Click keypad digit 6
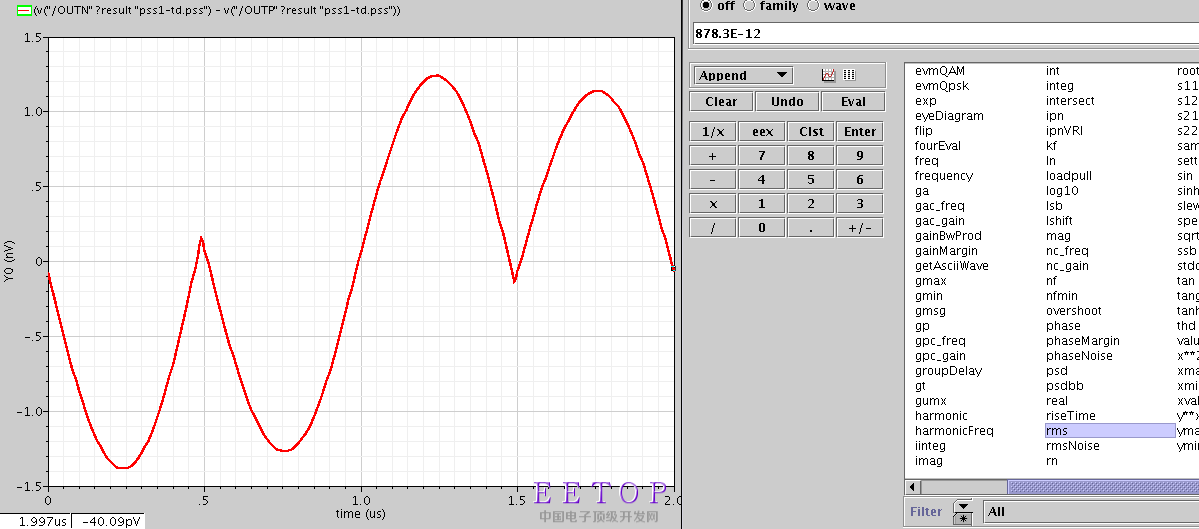 pos(859,180)
